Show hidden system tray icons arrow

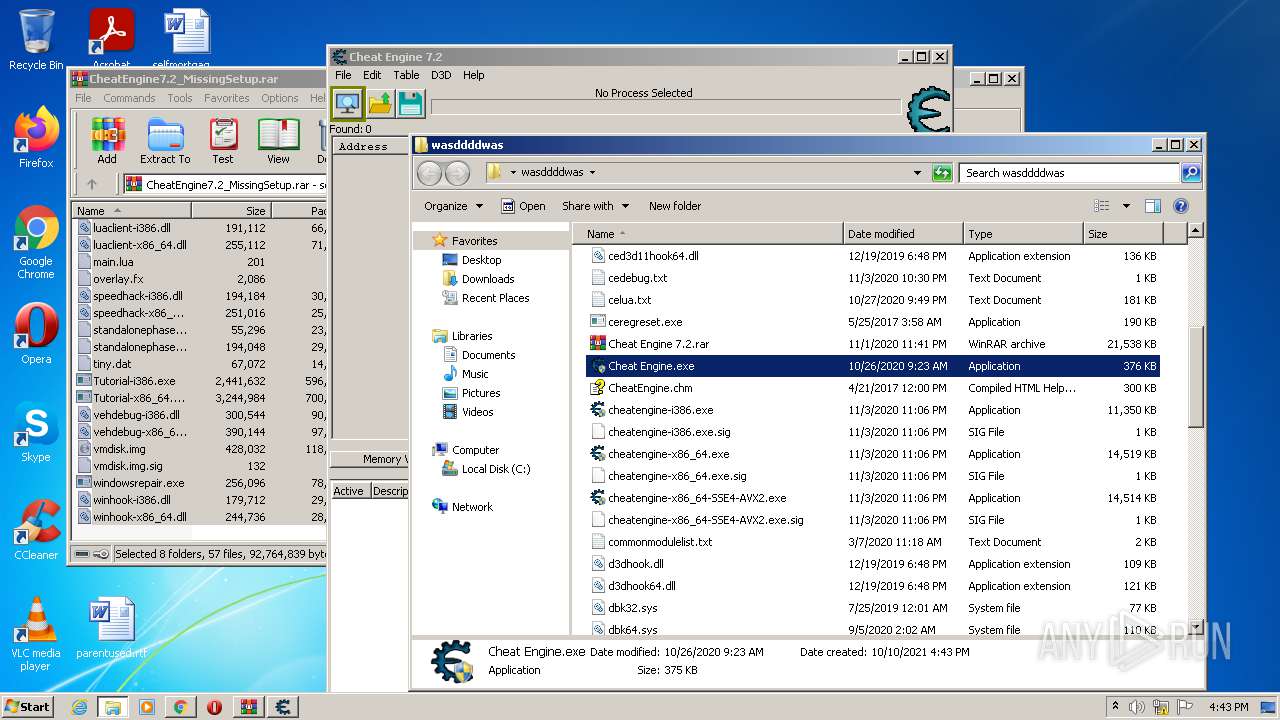tap(1115, 707)
